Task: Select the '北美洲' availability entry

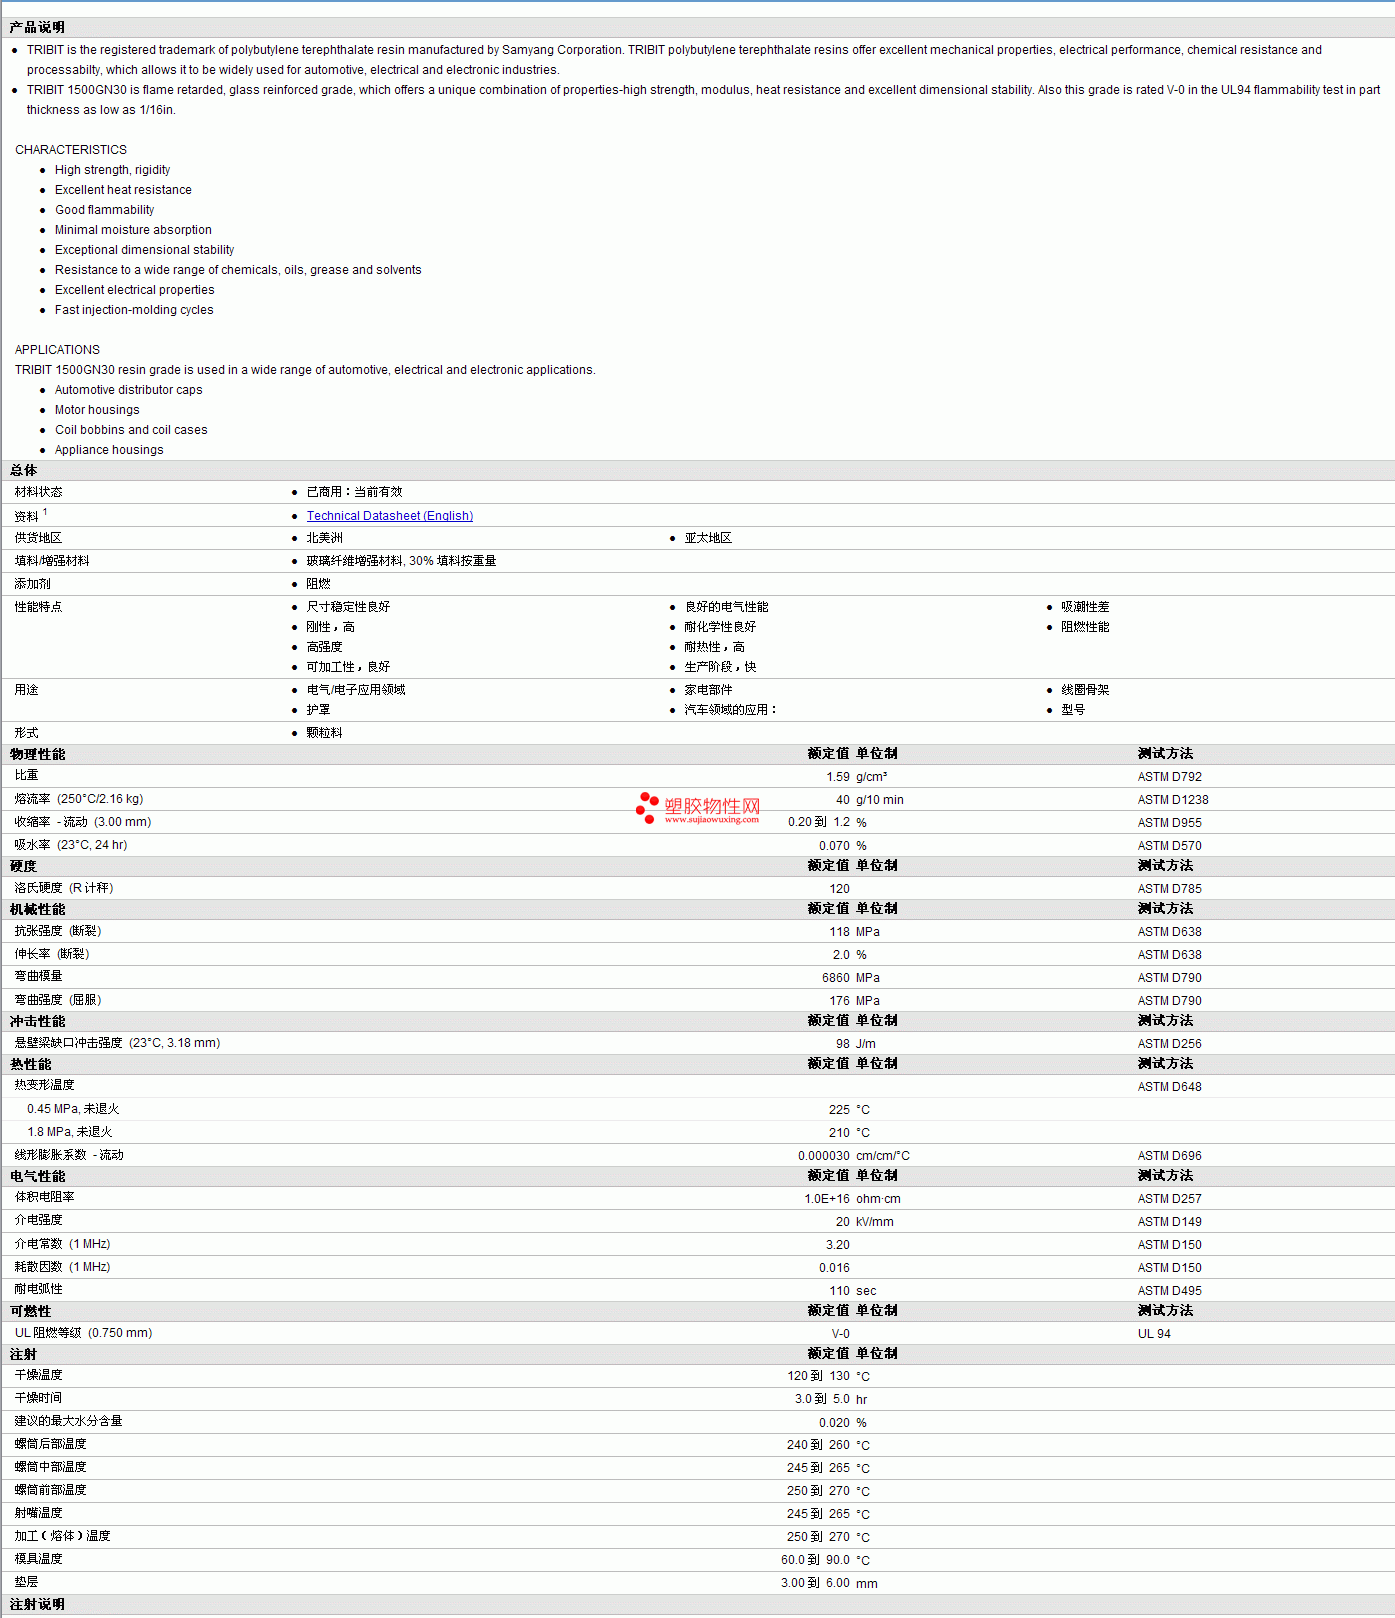Action: tap(324, 538)
